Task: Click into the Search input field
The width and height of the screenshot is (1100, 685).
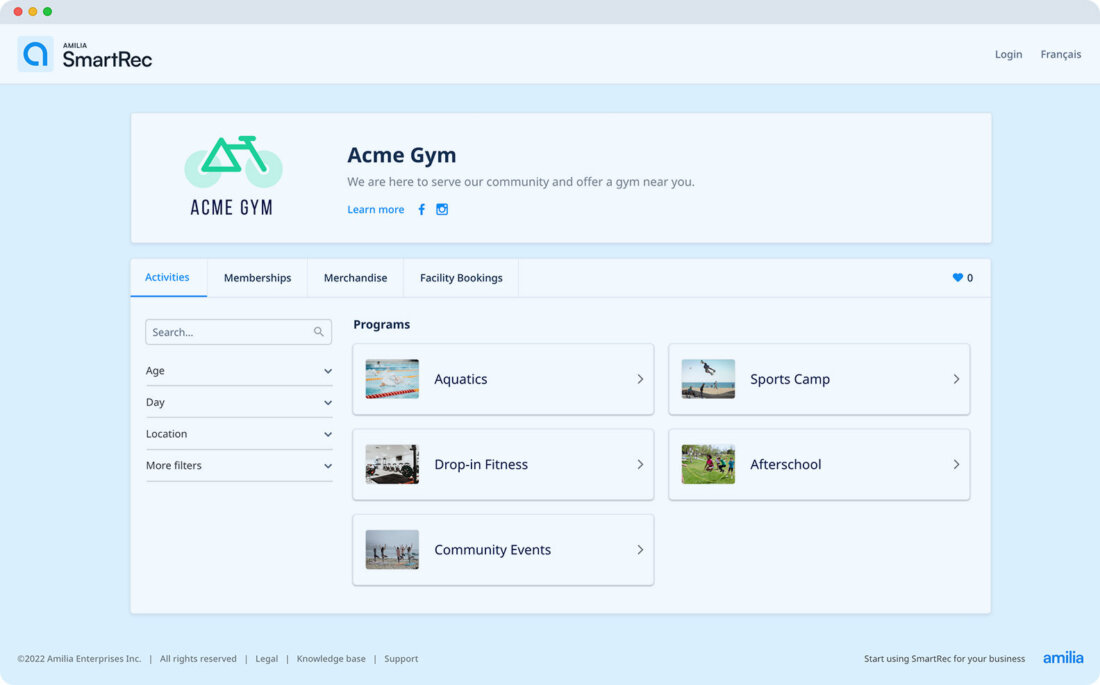Action: point(230,332)
